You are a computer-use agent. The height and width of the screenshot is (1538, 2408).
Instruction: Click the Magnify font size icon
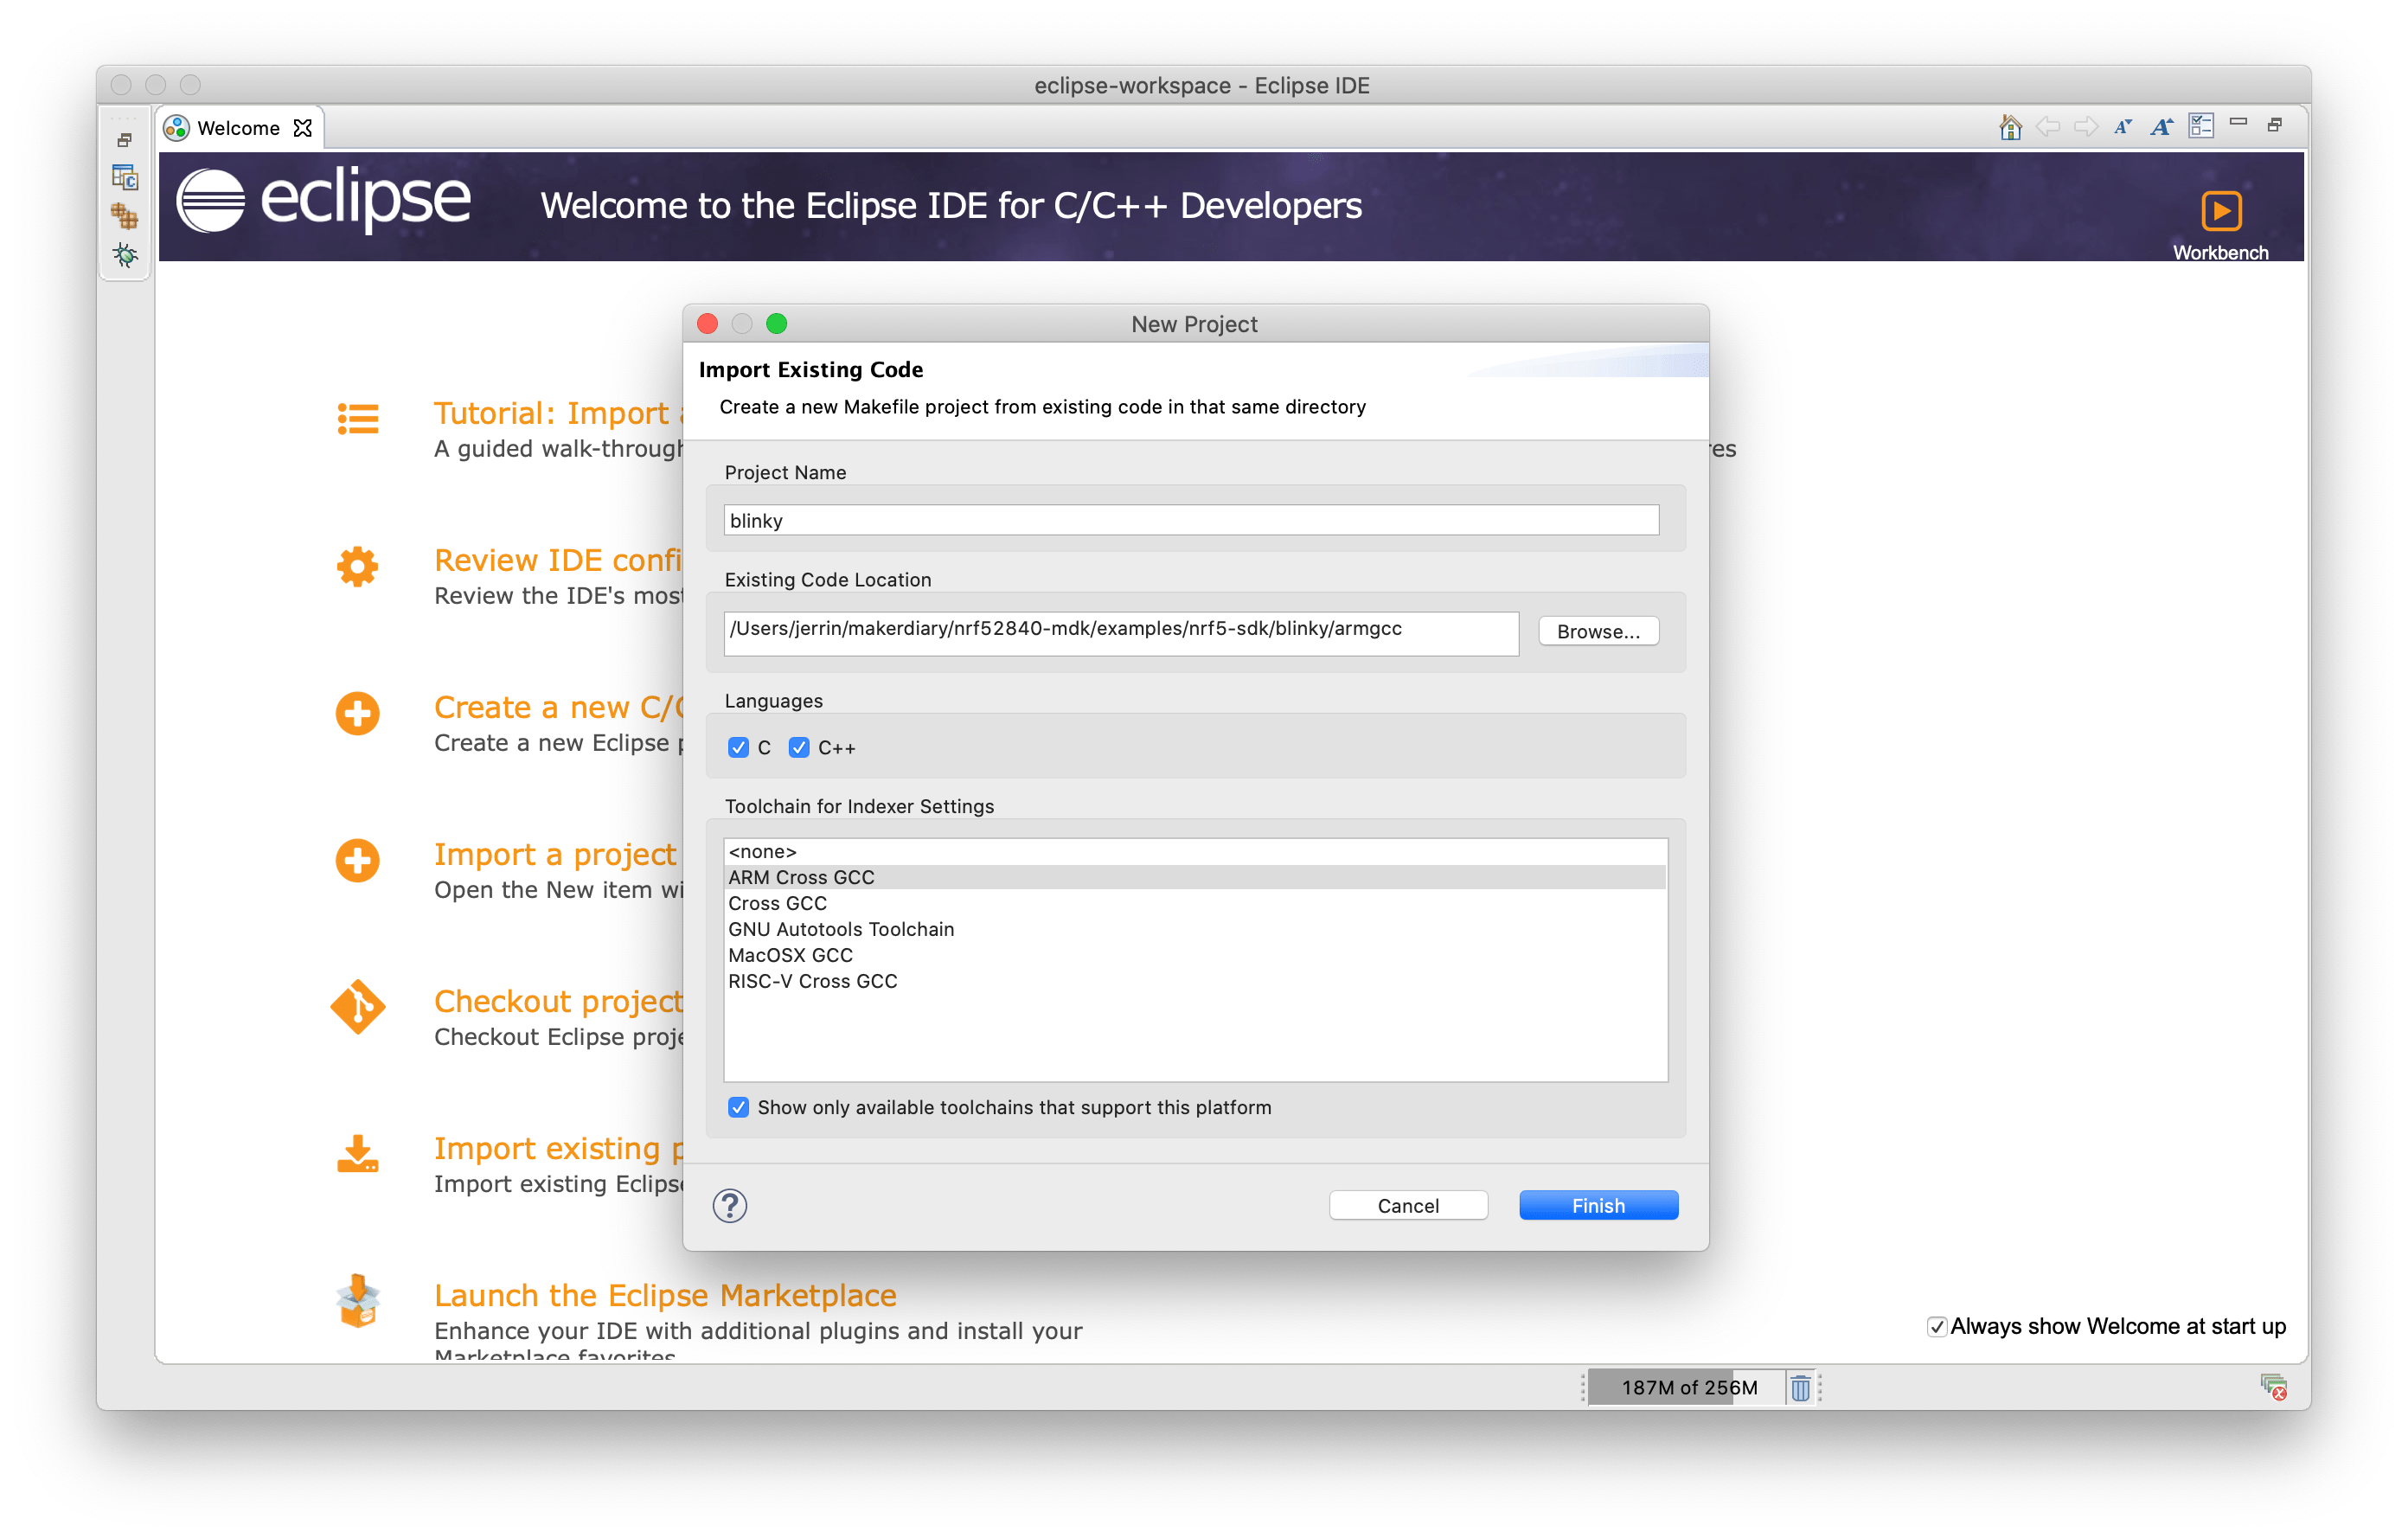pos(2162,127)
